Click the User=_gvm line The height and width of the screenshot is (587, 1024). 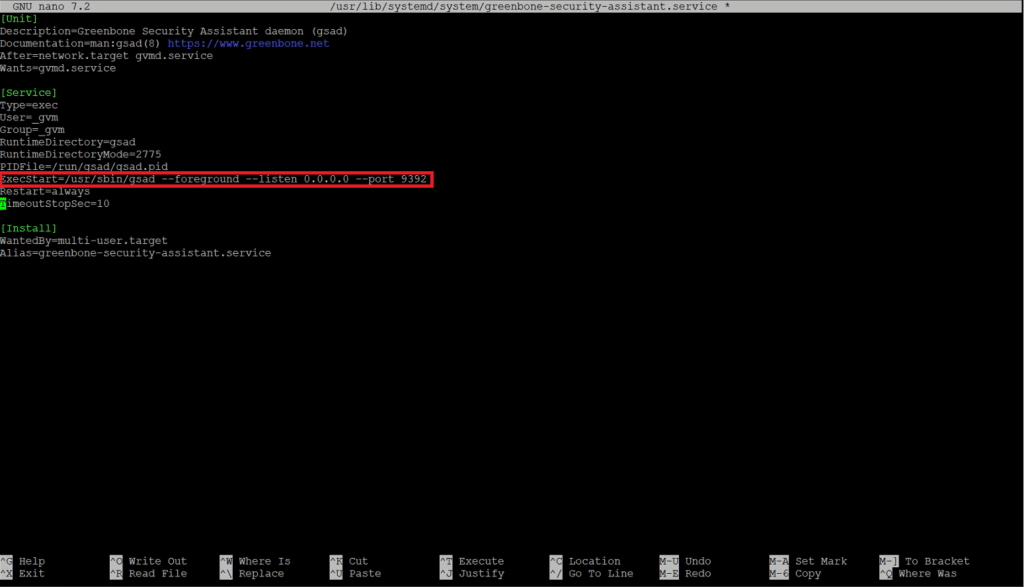tap(29, 118)
